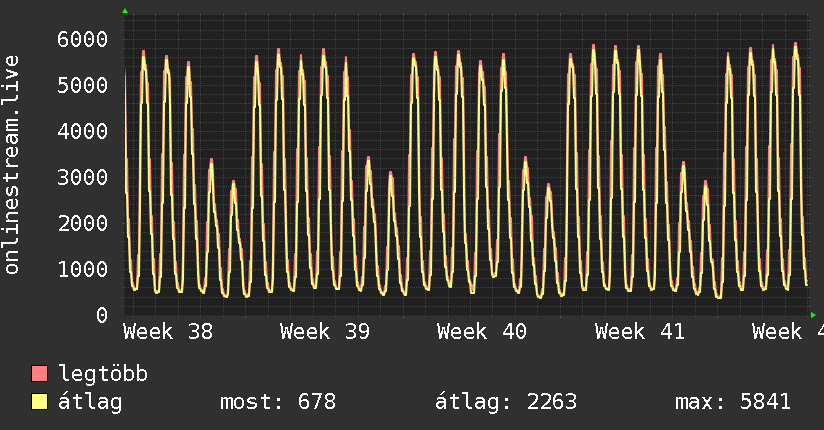The width and height of the screenshot is (824, 430).
Task: Click the 'max: 5841' statistic
Action: [733, 402]
